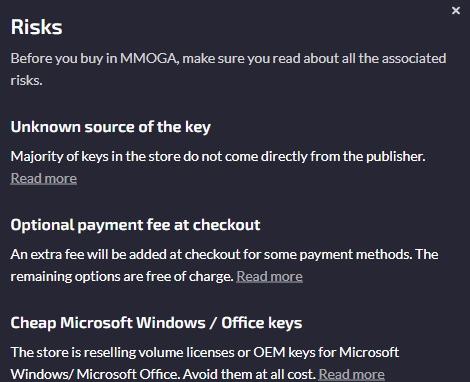Click the intro text's second line reading risks.

point(26,80)
